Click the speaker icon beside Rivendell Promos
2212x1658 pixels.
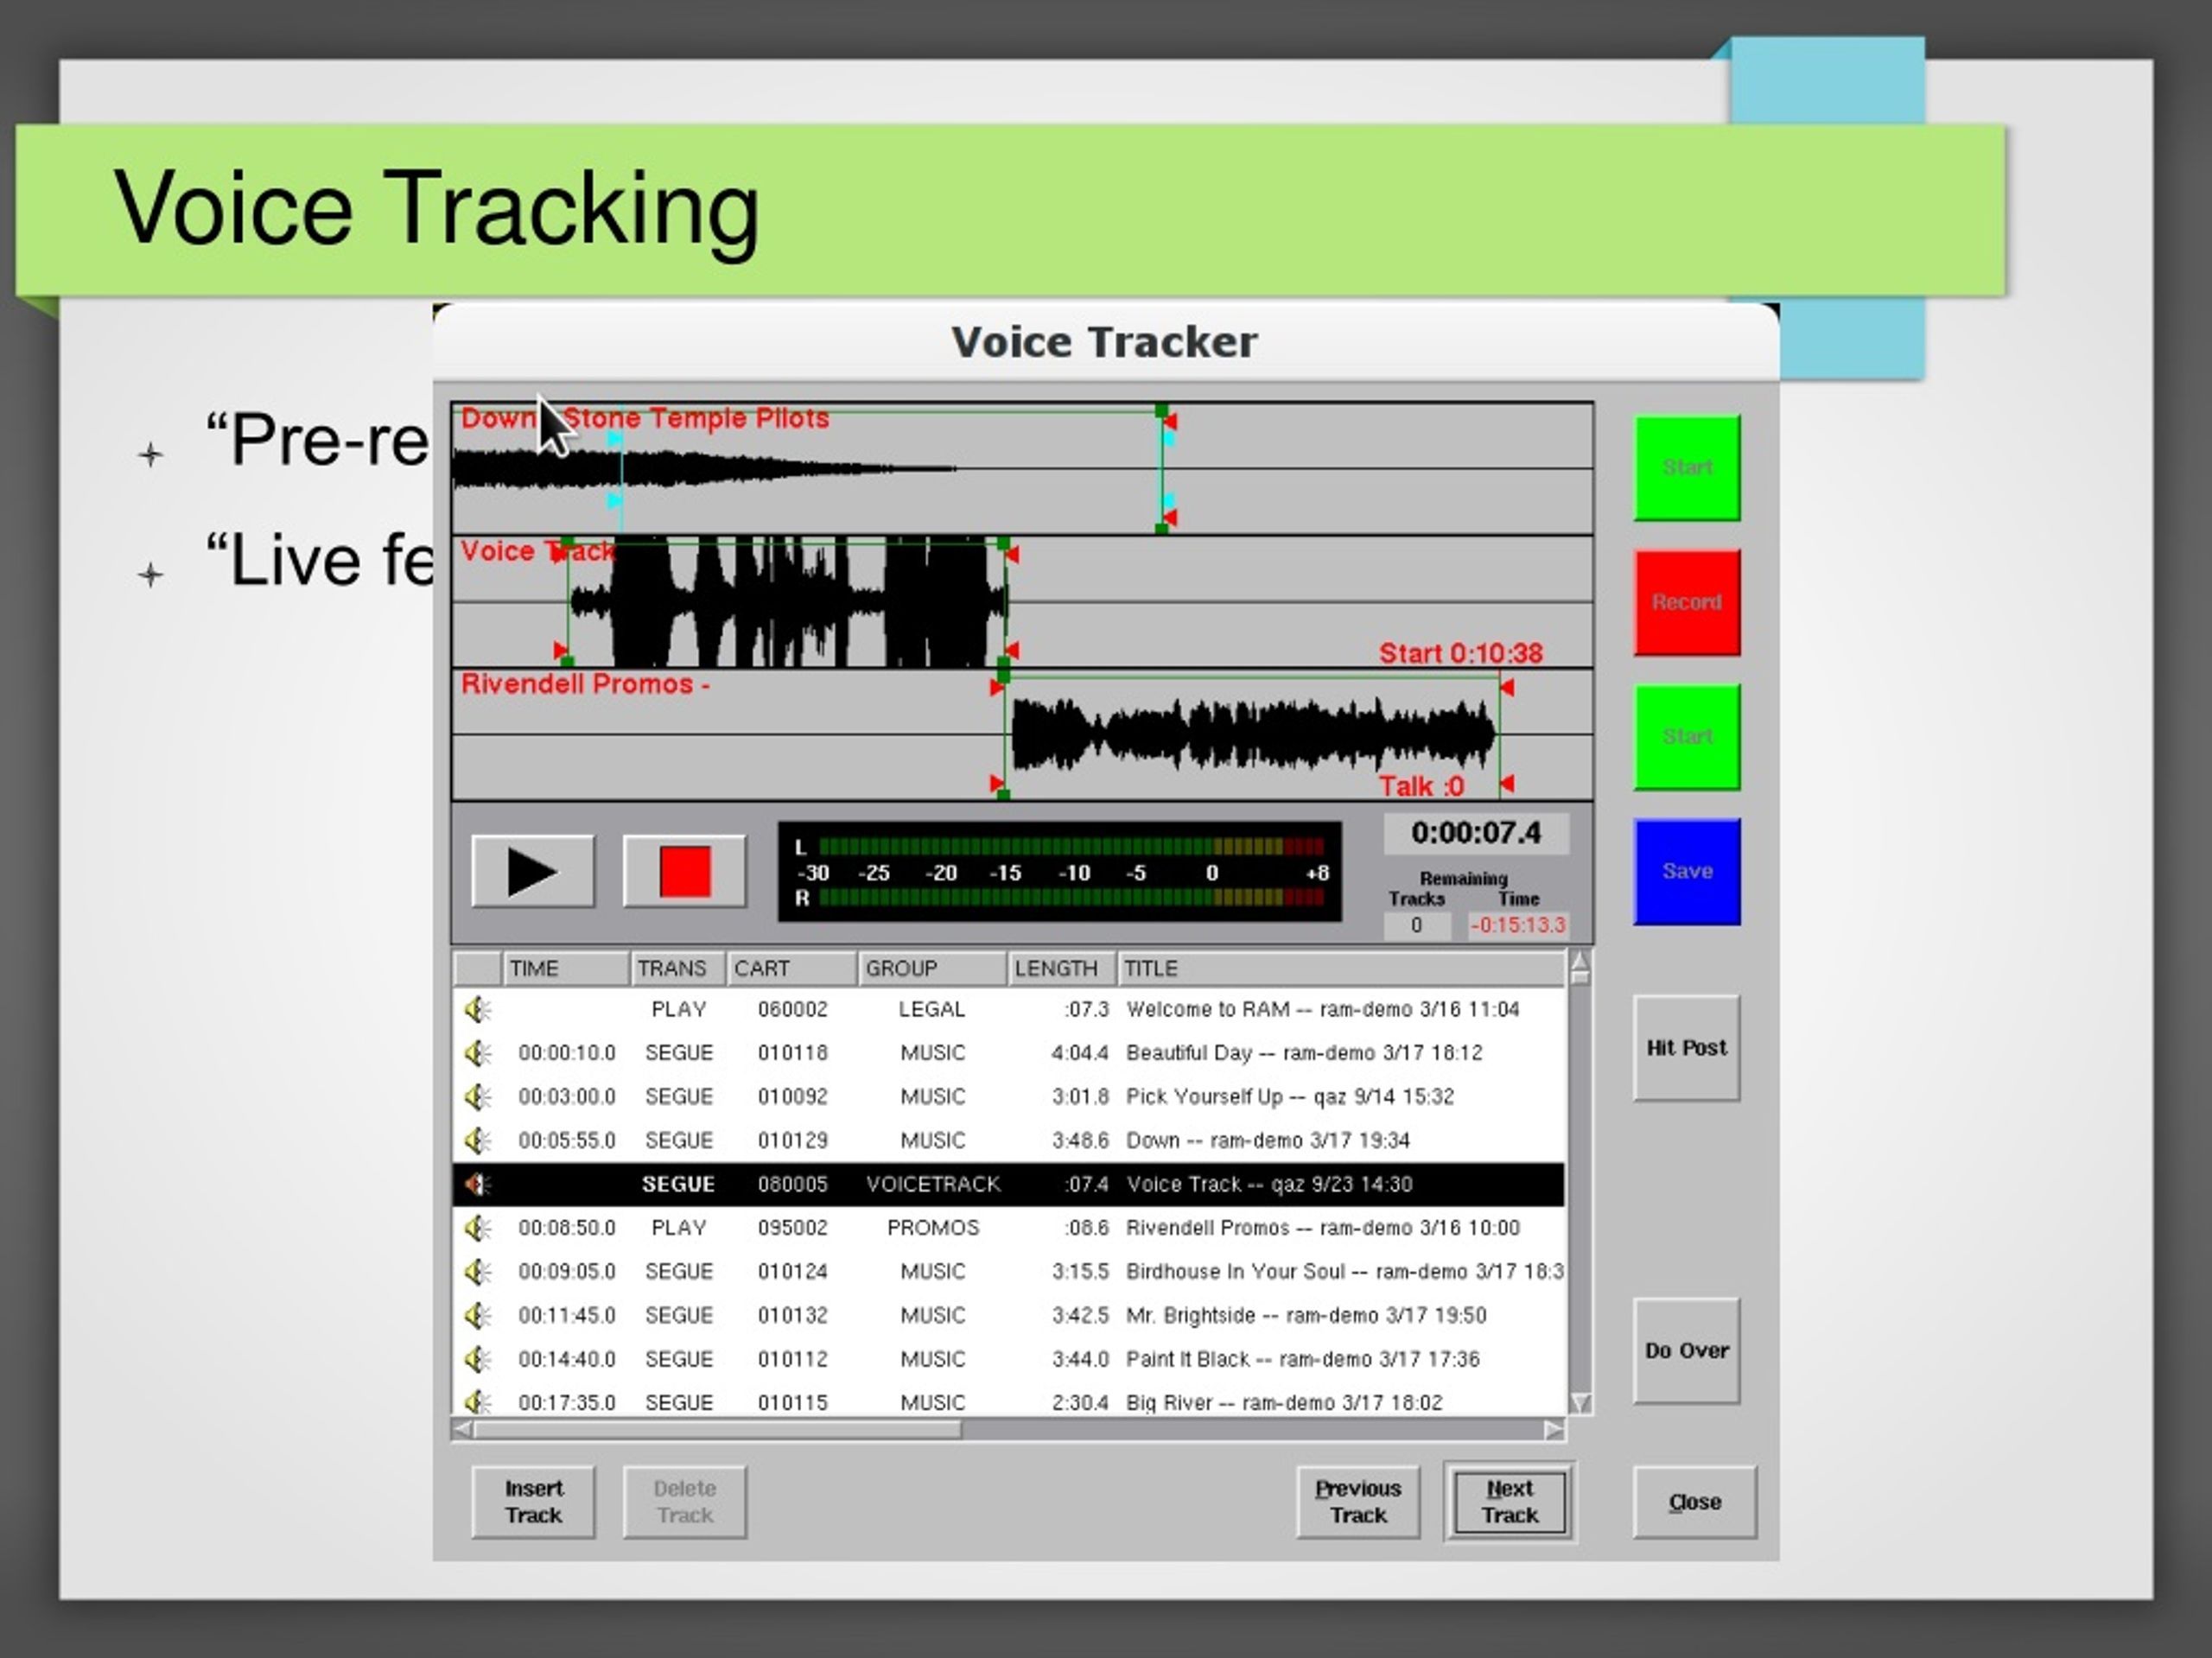pyautogui.click(x=478, y=1227)
